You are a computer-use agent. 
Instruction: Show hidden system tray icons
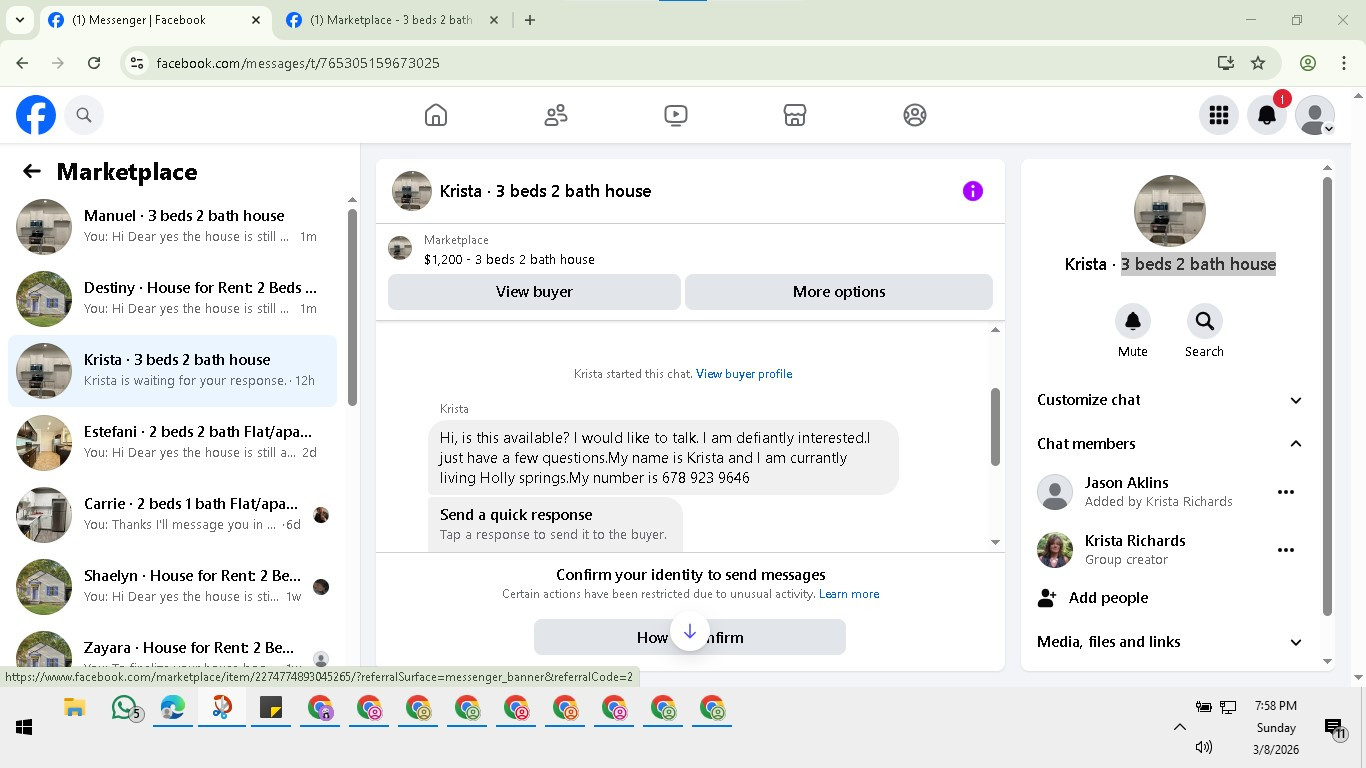pyautogui.click(x=1179, y=727)
